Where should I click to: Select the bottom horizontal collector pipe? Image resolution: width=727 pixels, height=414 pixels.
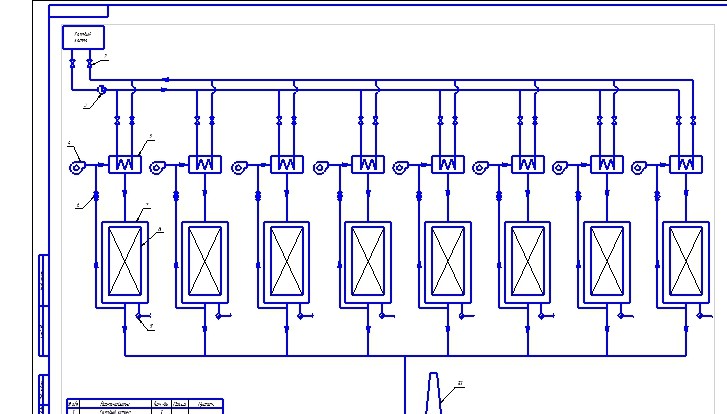tap(300, 354)
